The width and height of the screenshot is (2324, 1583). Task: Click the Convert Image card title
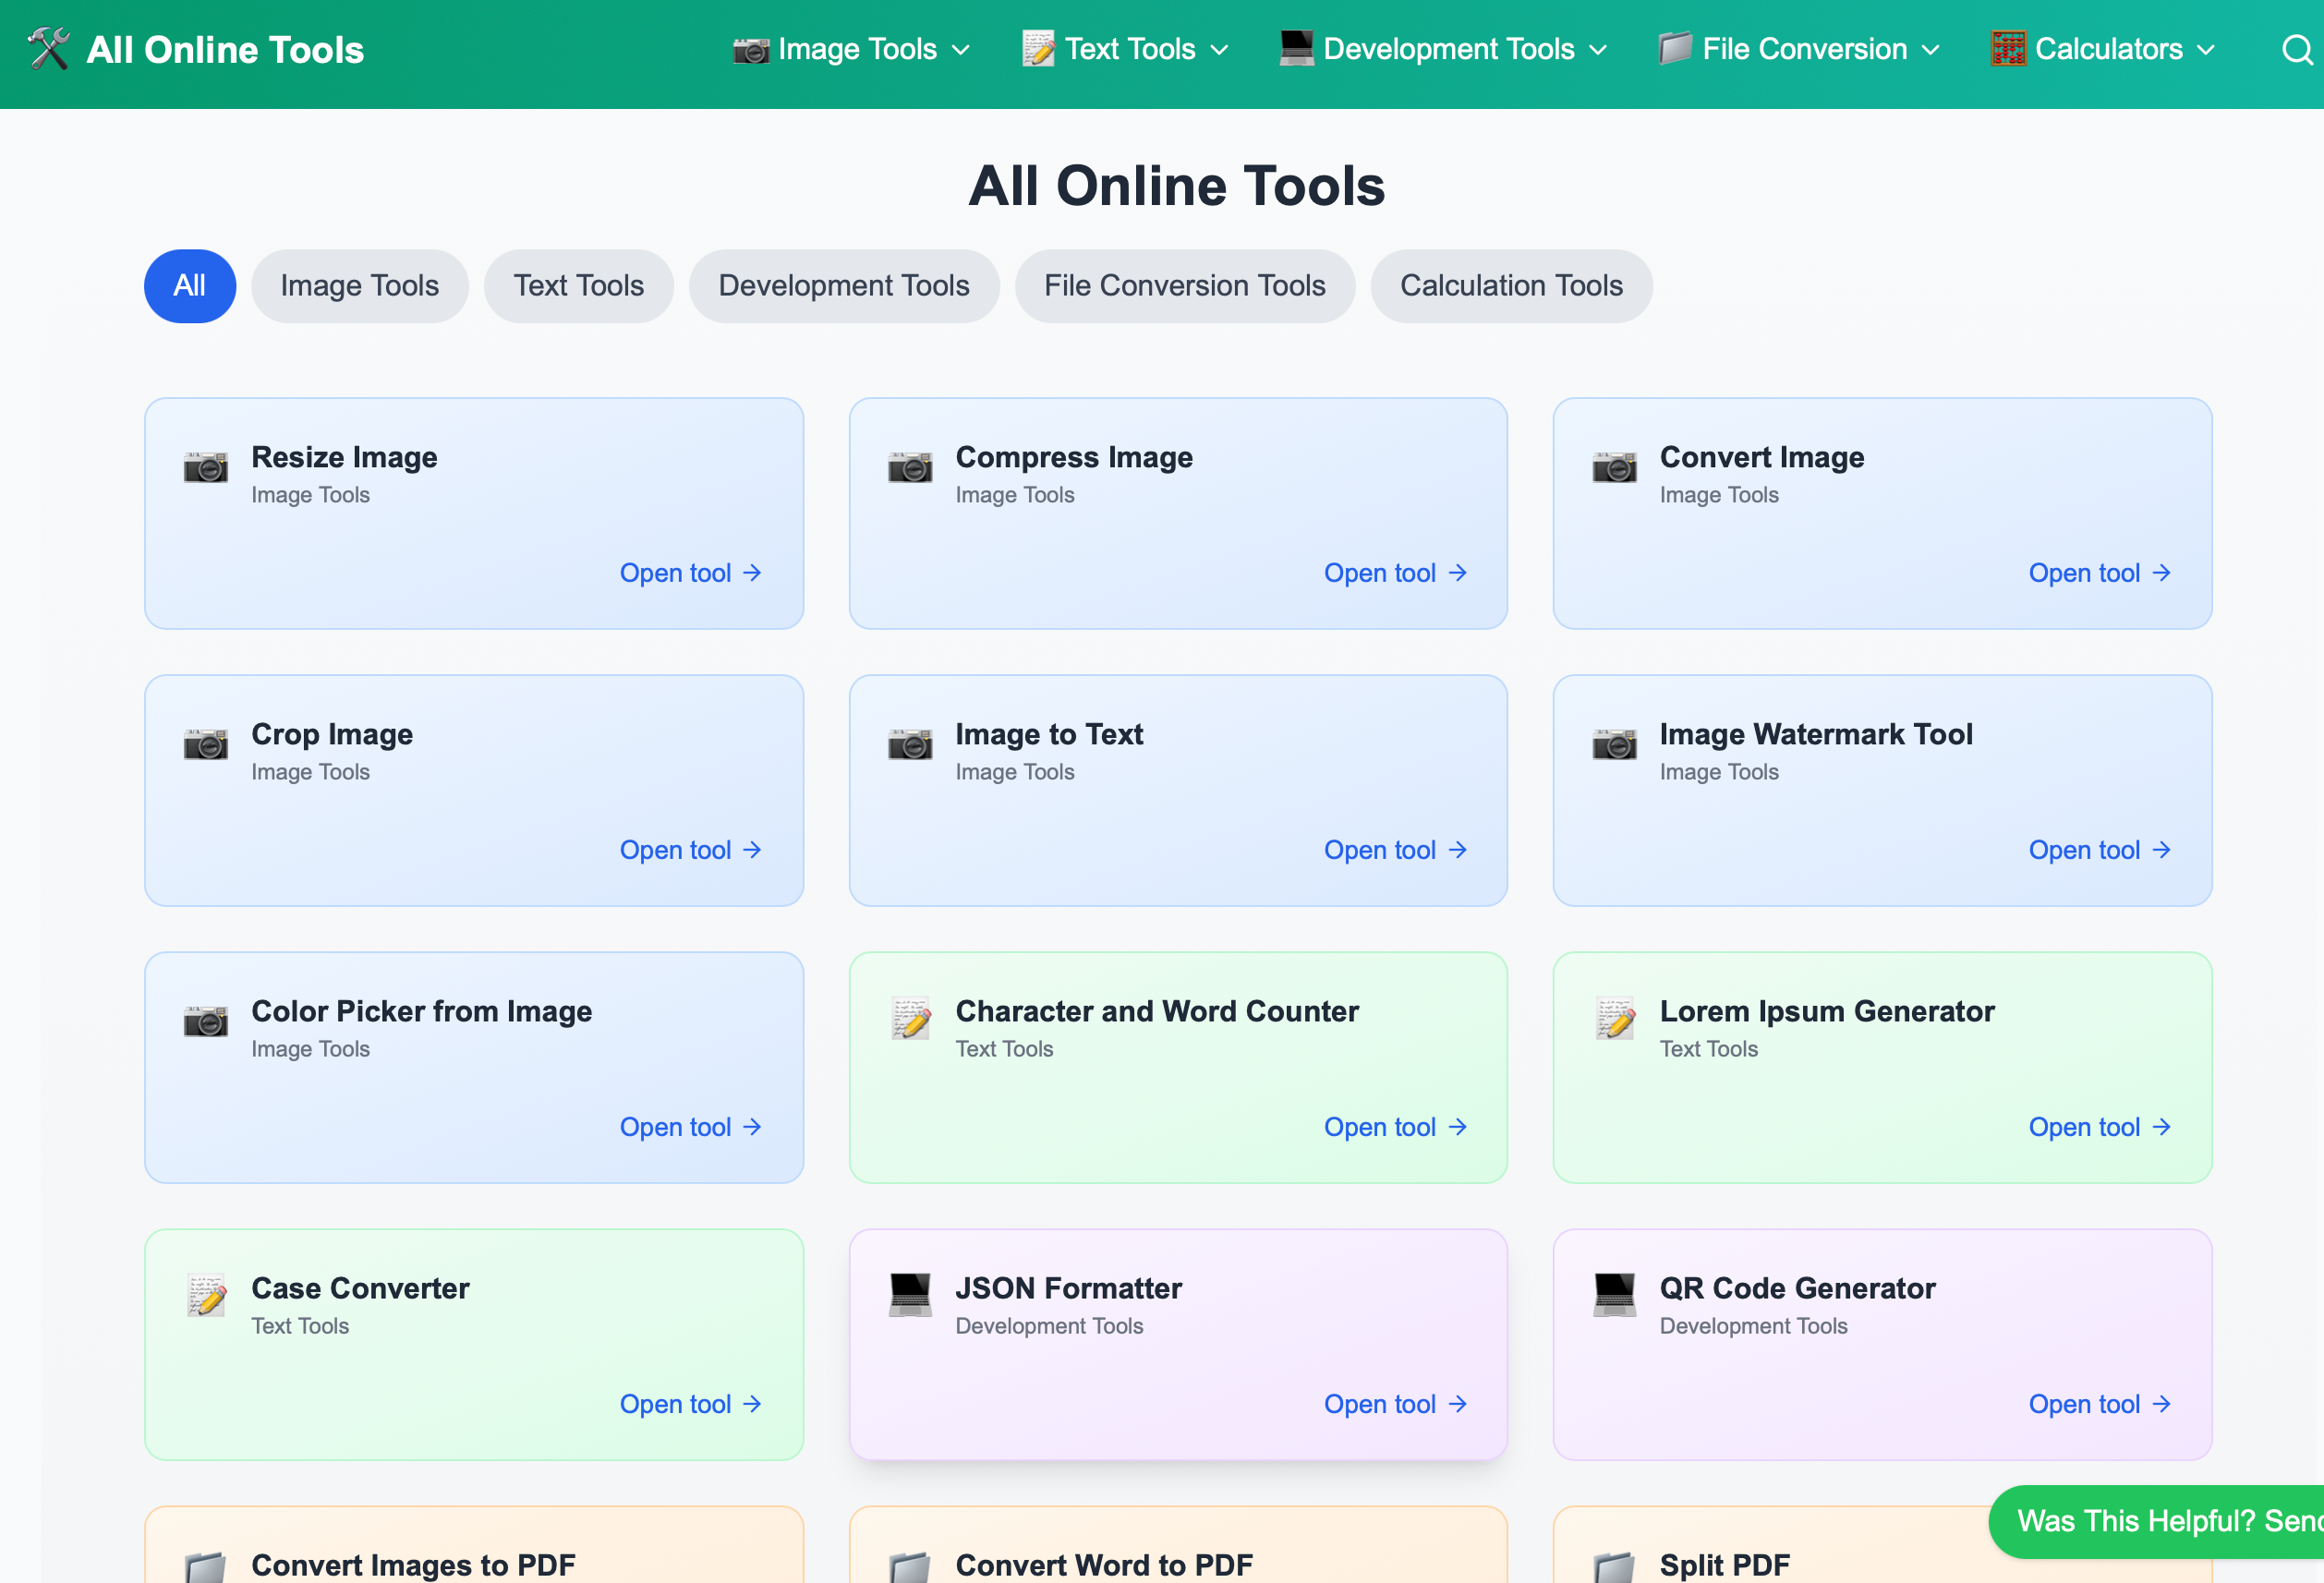click(1762, 457)
